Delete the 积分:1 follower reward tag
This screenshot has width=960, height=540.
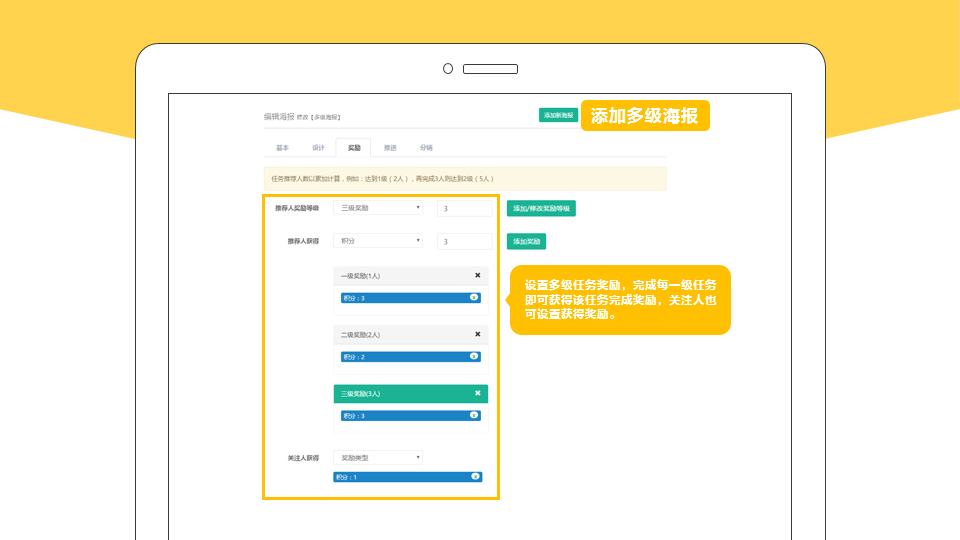coord(474,477)
